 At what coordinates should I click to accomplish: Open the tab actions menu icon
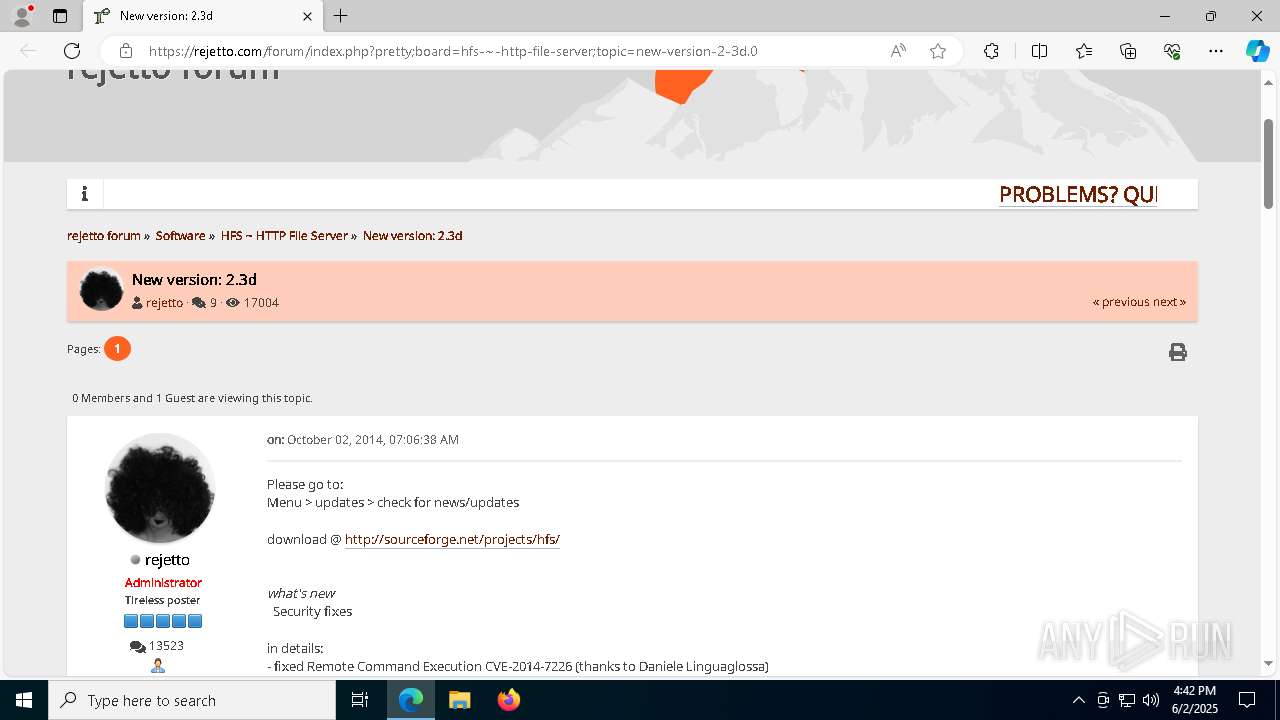tap(60, 16)
